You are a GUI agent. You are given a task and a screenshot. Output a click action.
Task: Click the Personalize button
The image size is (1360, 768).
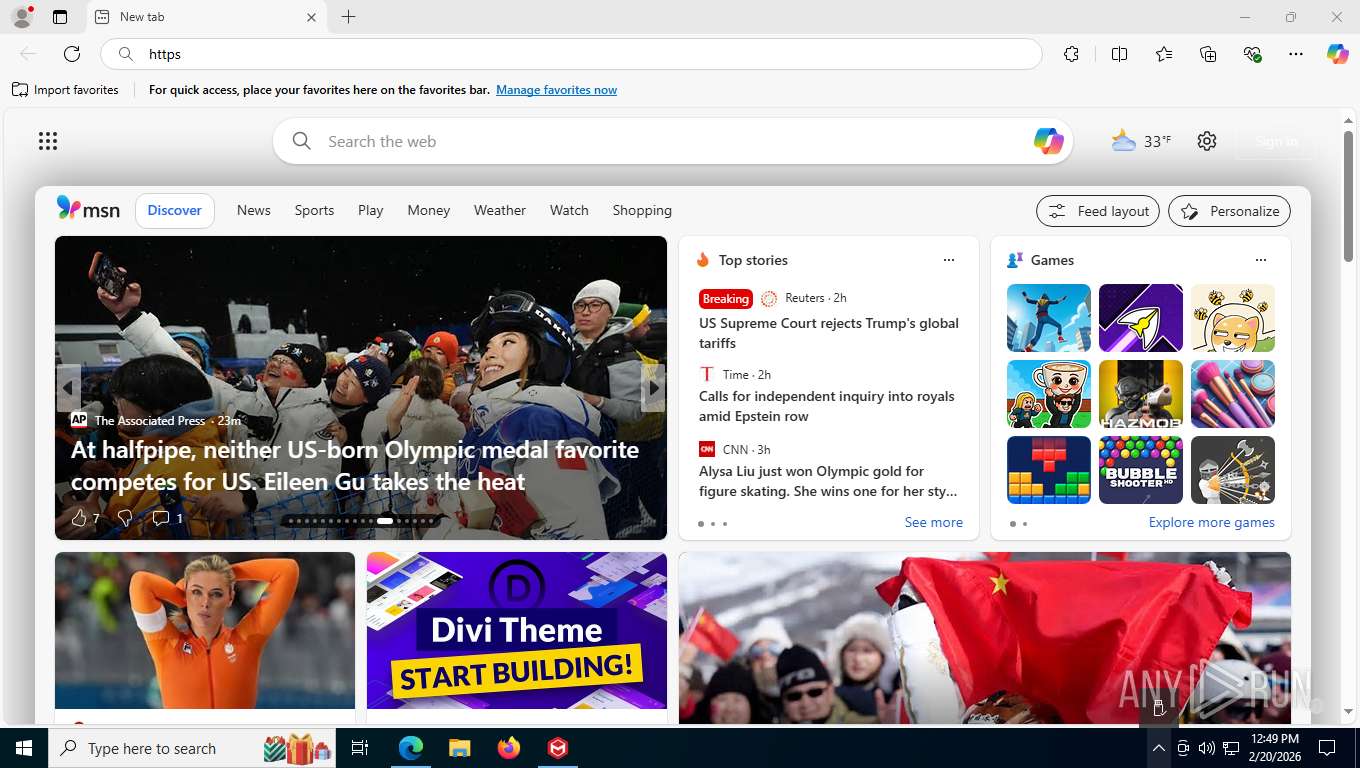(x=1229, y=211)
